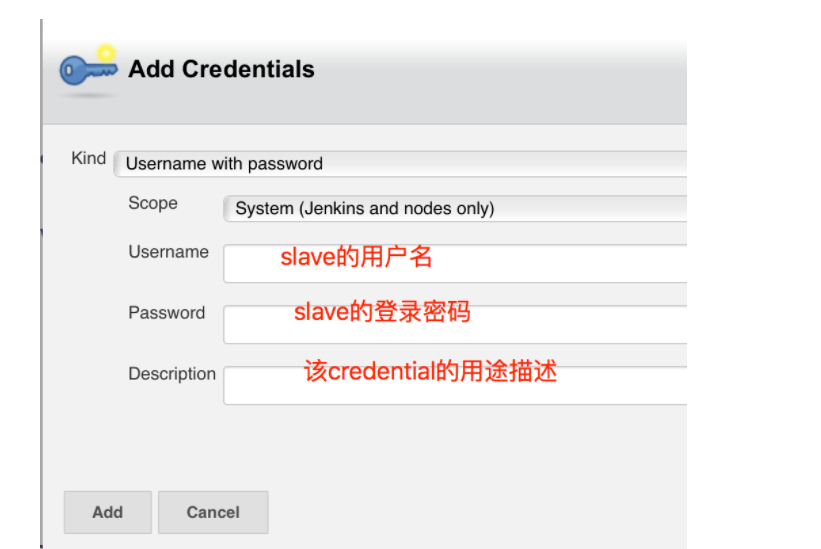Click the red credential purpose annotation
The width and height of the screenshot is (821, 549).
pos(430,371)
